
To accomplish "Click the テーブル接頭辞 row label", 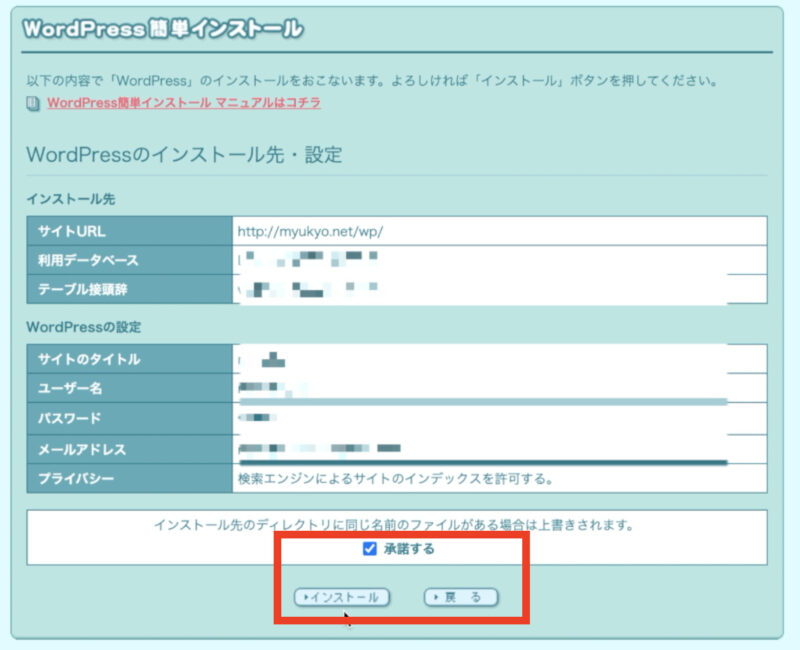I will tap(130, 289).
